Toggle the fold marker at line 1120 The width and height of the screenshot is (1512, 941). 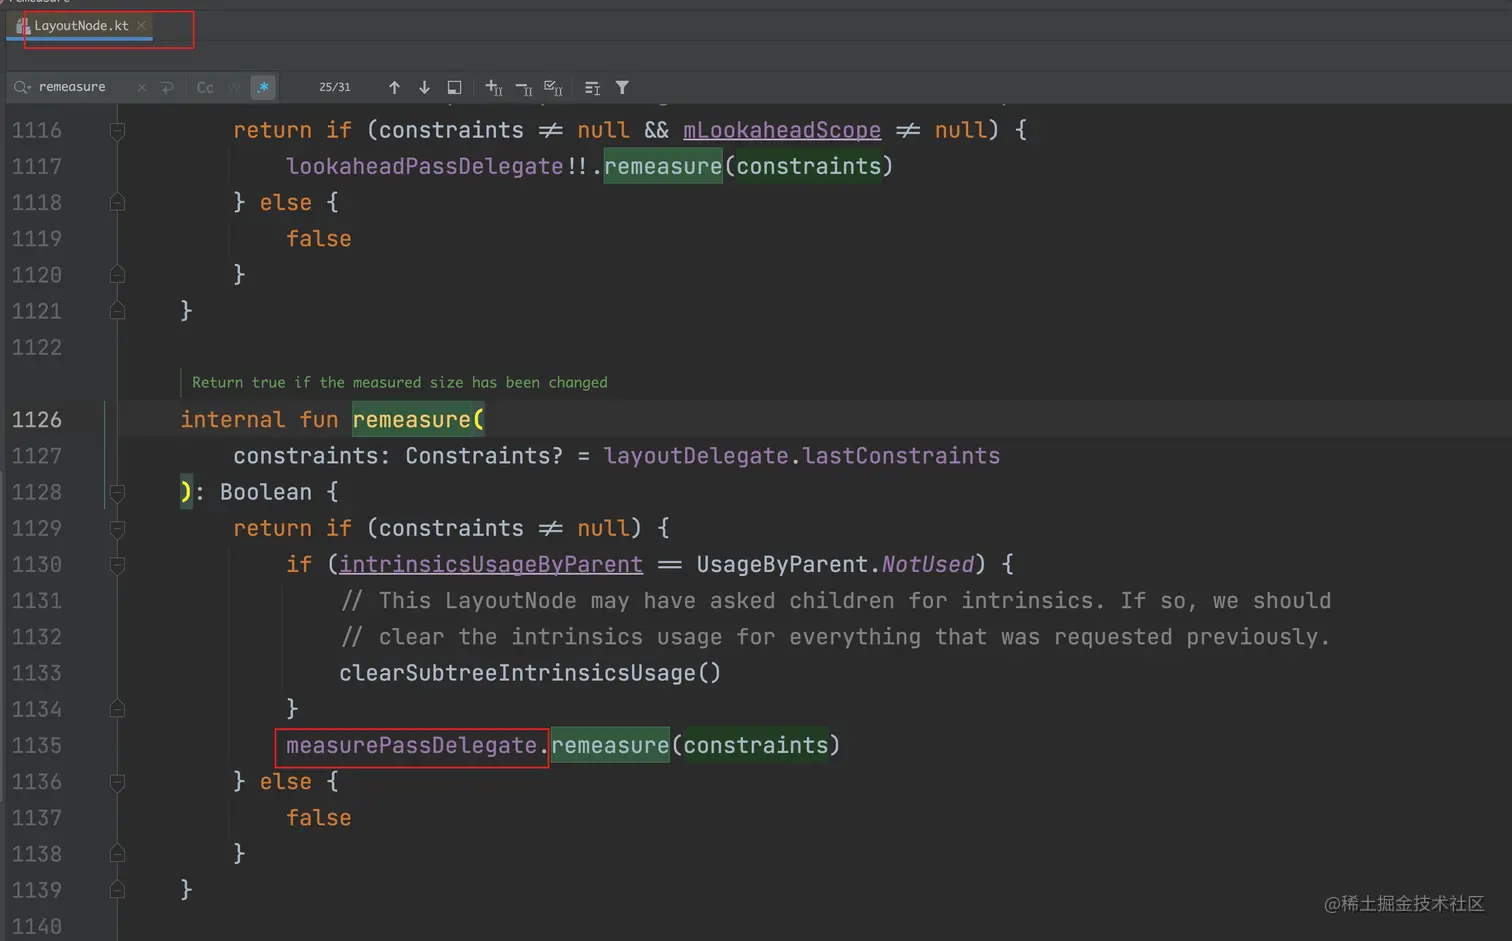tap(117, 274)
